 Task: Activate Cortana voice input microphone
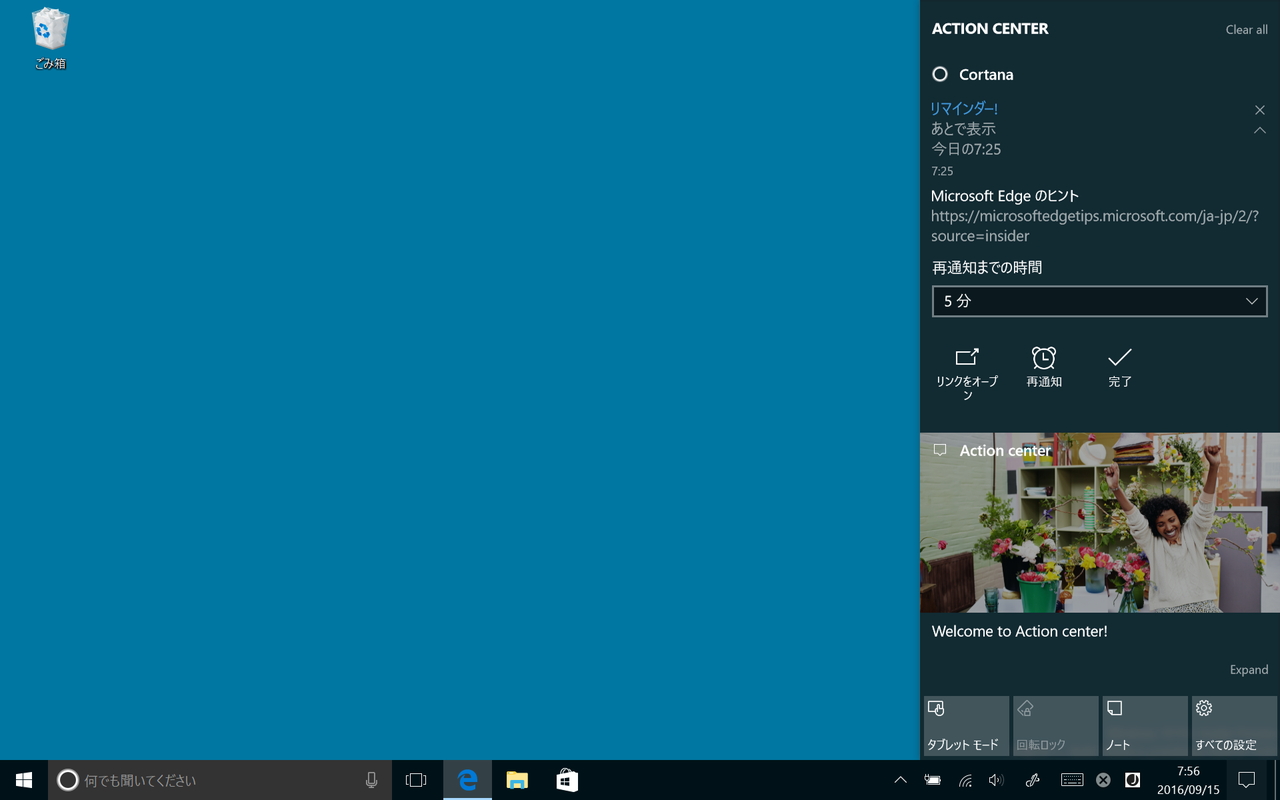pos(371,780)
